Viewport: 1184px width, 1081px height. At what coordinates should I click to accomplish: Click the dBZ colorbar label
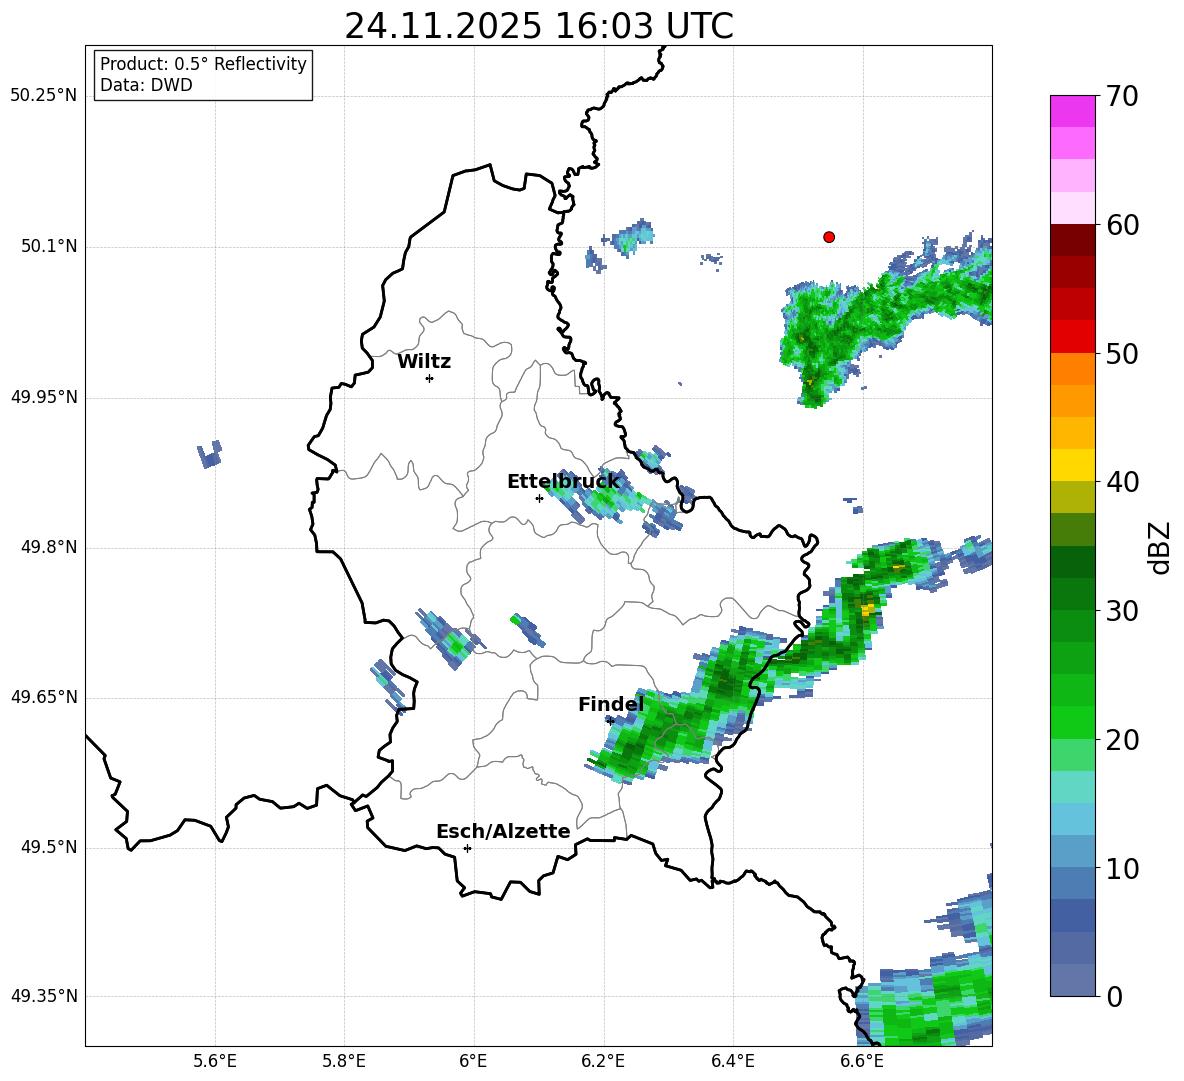pos(1161,547)
